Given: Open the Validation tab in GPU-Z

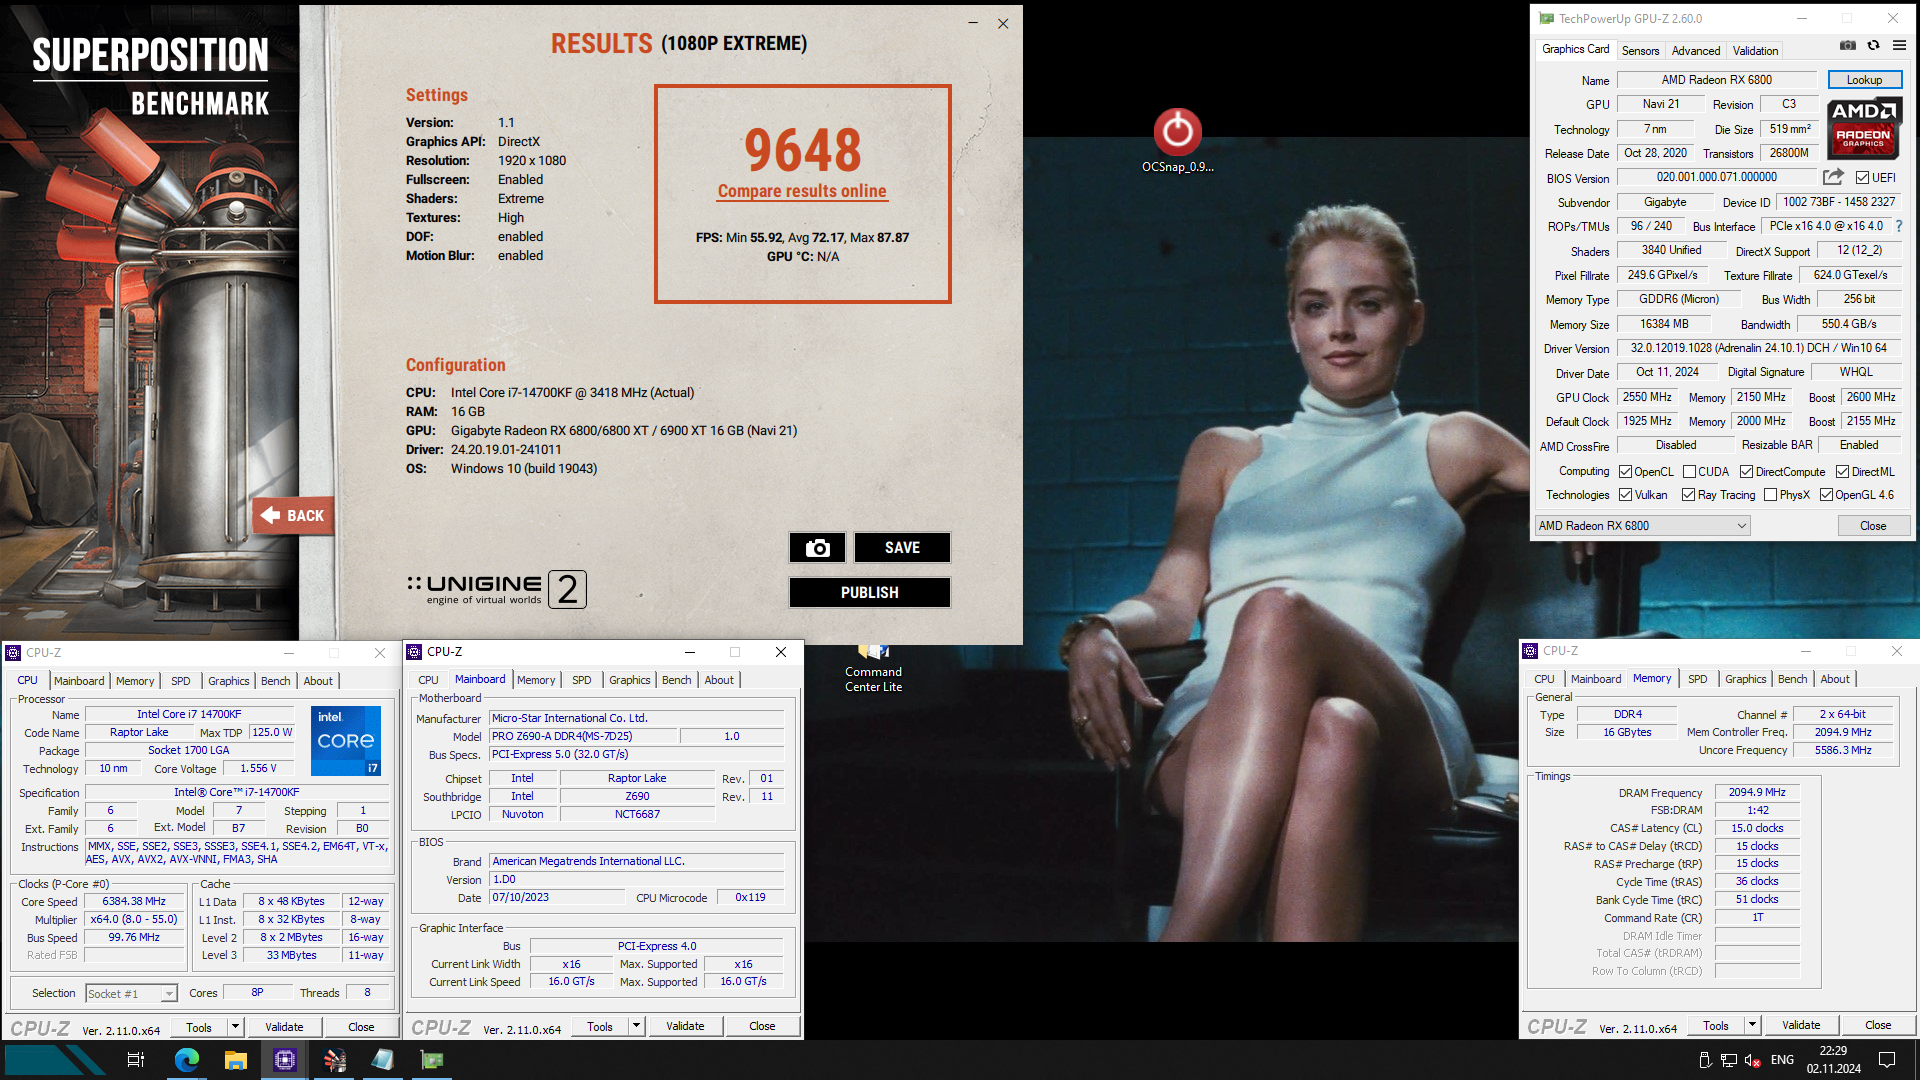Looking at the screenshot, I should click(1755, 51).
